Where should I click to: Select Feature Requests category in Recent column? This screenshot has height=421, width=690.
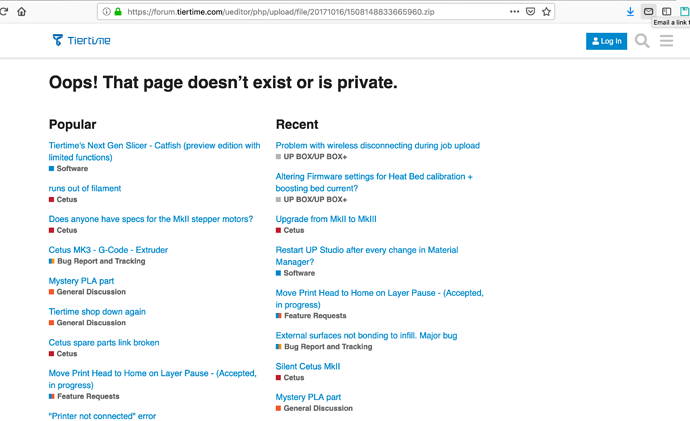(311, 316)
